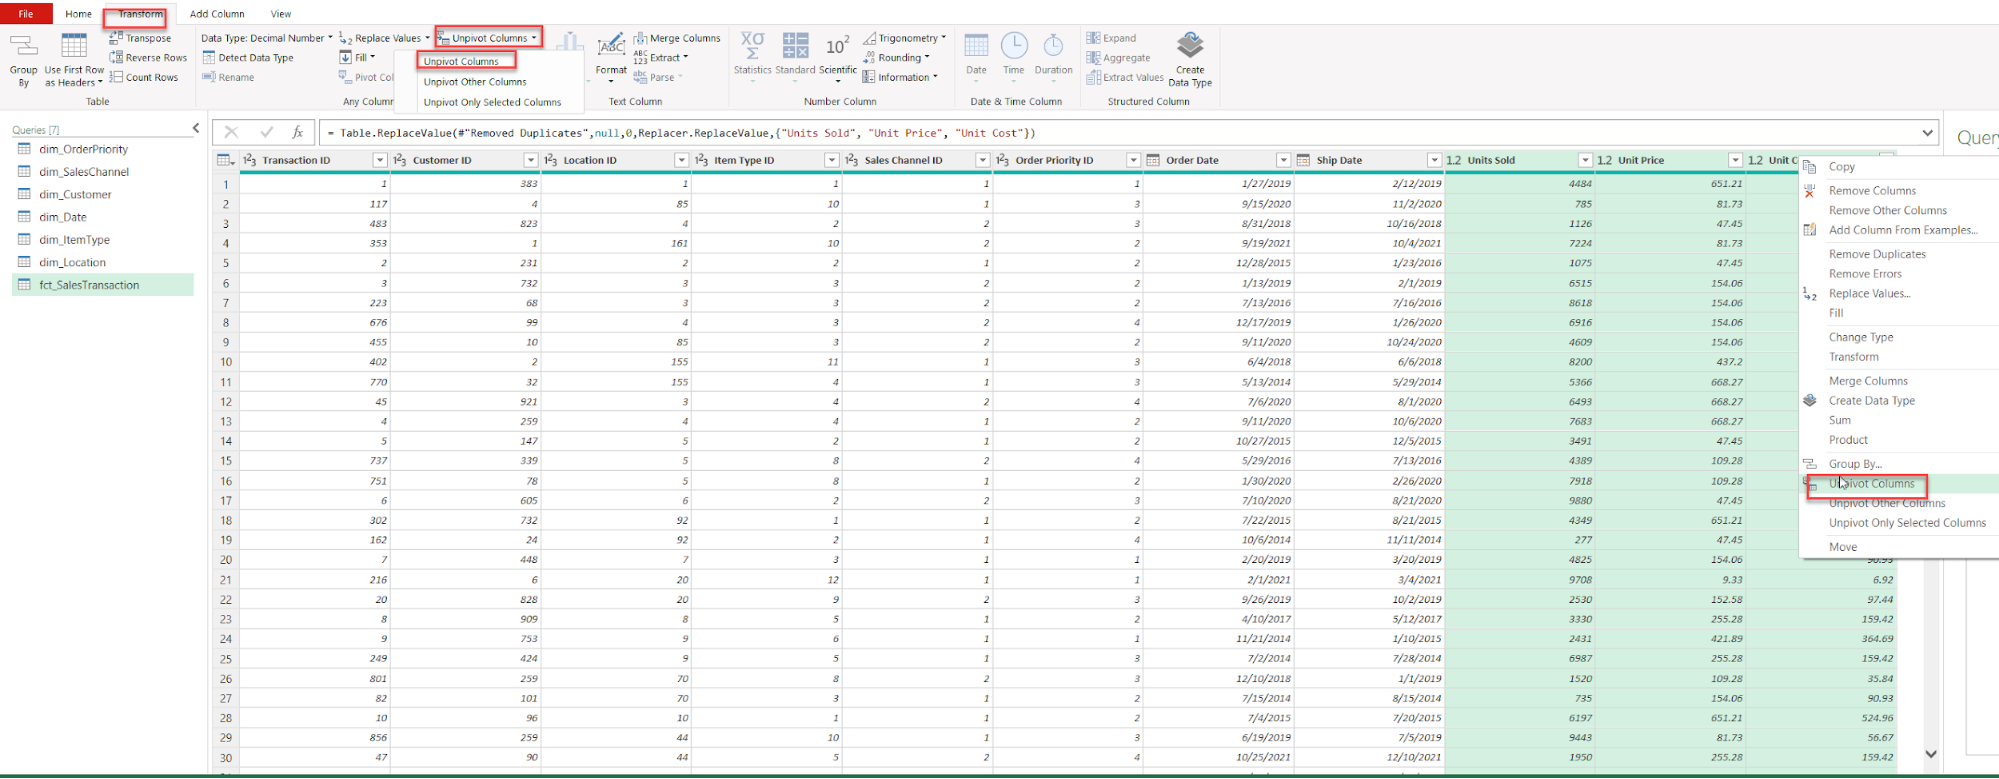Click Count Rows in the ribbon
The height and width of the screenshot is (779, 1999).
144,77
